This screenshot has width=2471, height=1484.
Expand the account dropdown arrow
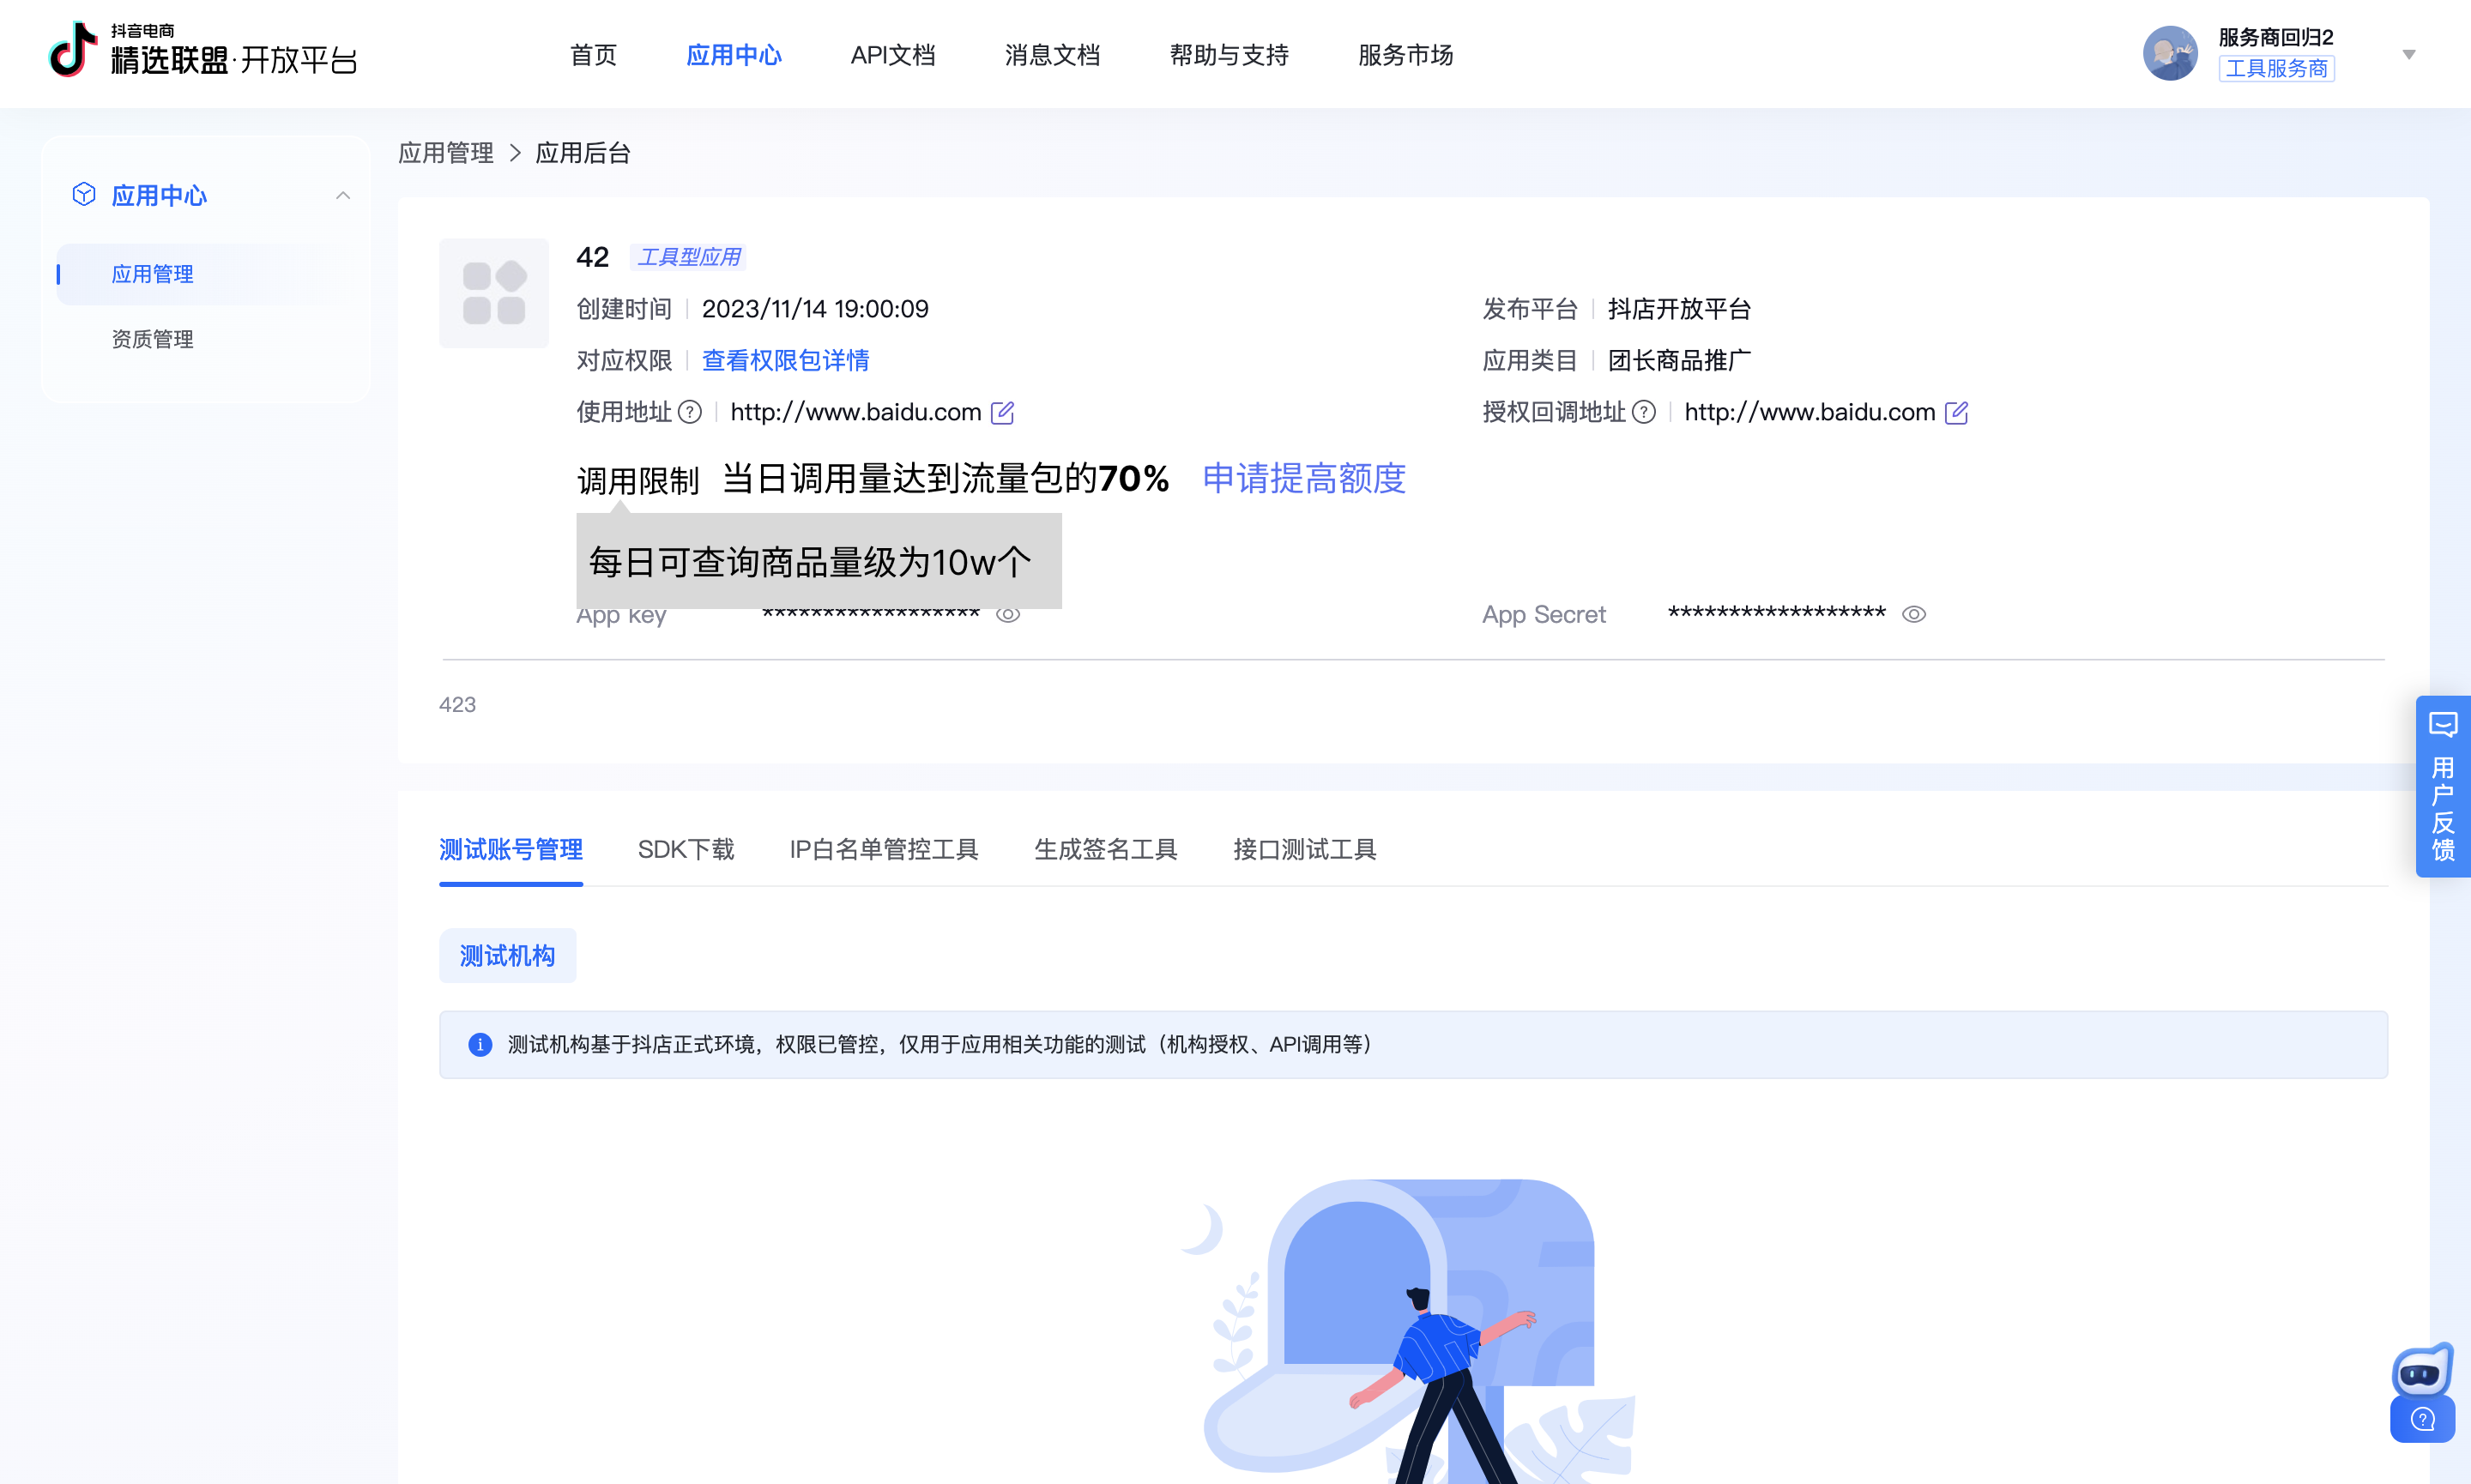point(2408,54)
